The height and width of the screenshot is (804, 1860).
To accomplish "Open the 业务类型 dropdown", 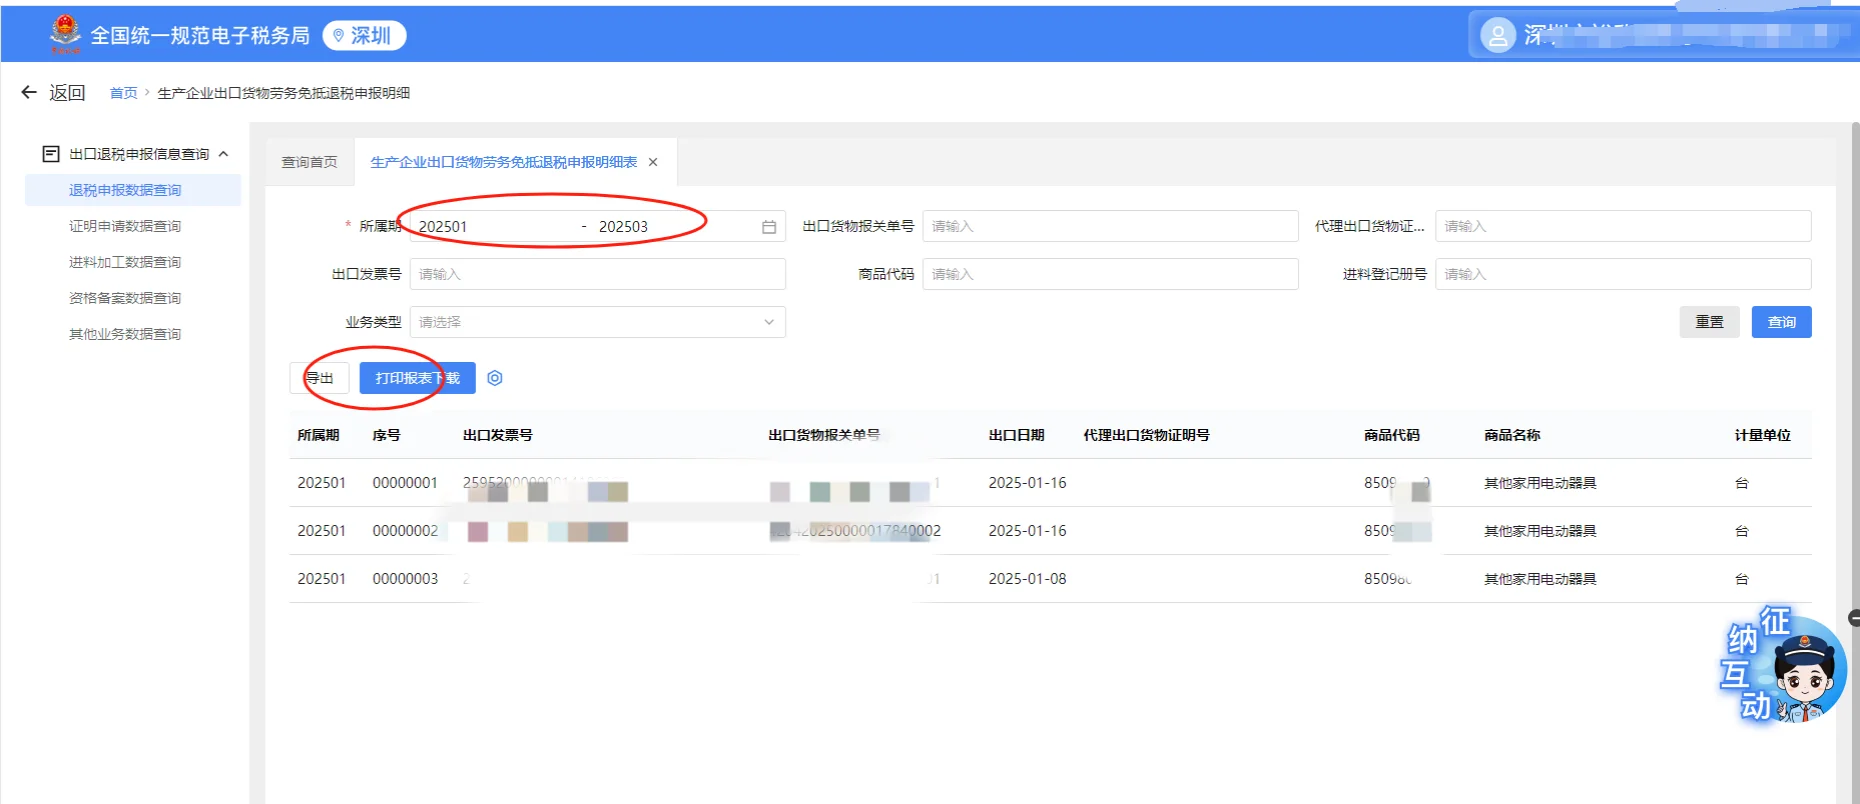I will point(597,322).
